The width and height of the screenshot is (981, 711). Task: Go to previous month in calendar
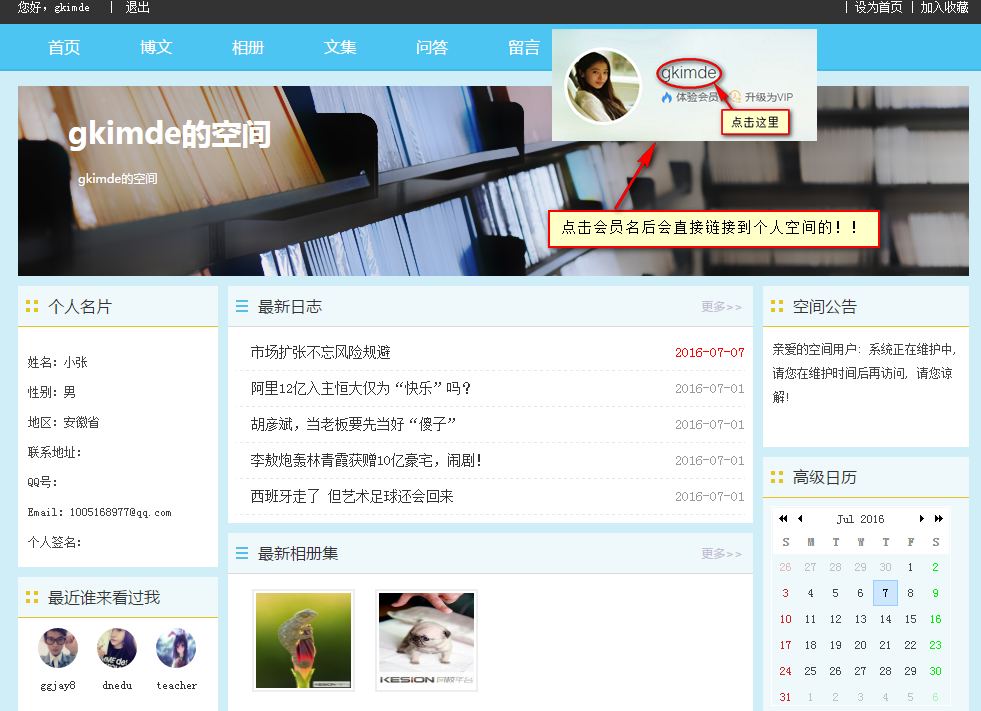(x=800, y=518)
